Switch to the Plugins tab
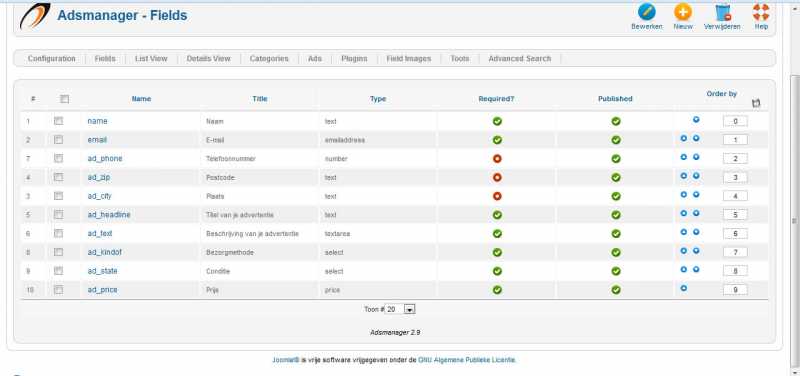 click(x=354, y=59)
